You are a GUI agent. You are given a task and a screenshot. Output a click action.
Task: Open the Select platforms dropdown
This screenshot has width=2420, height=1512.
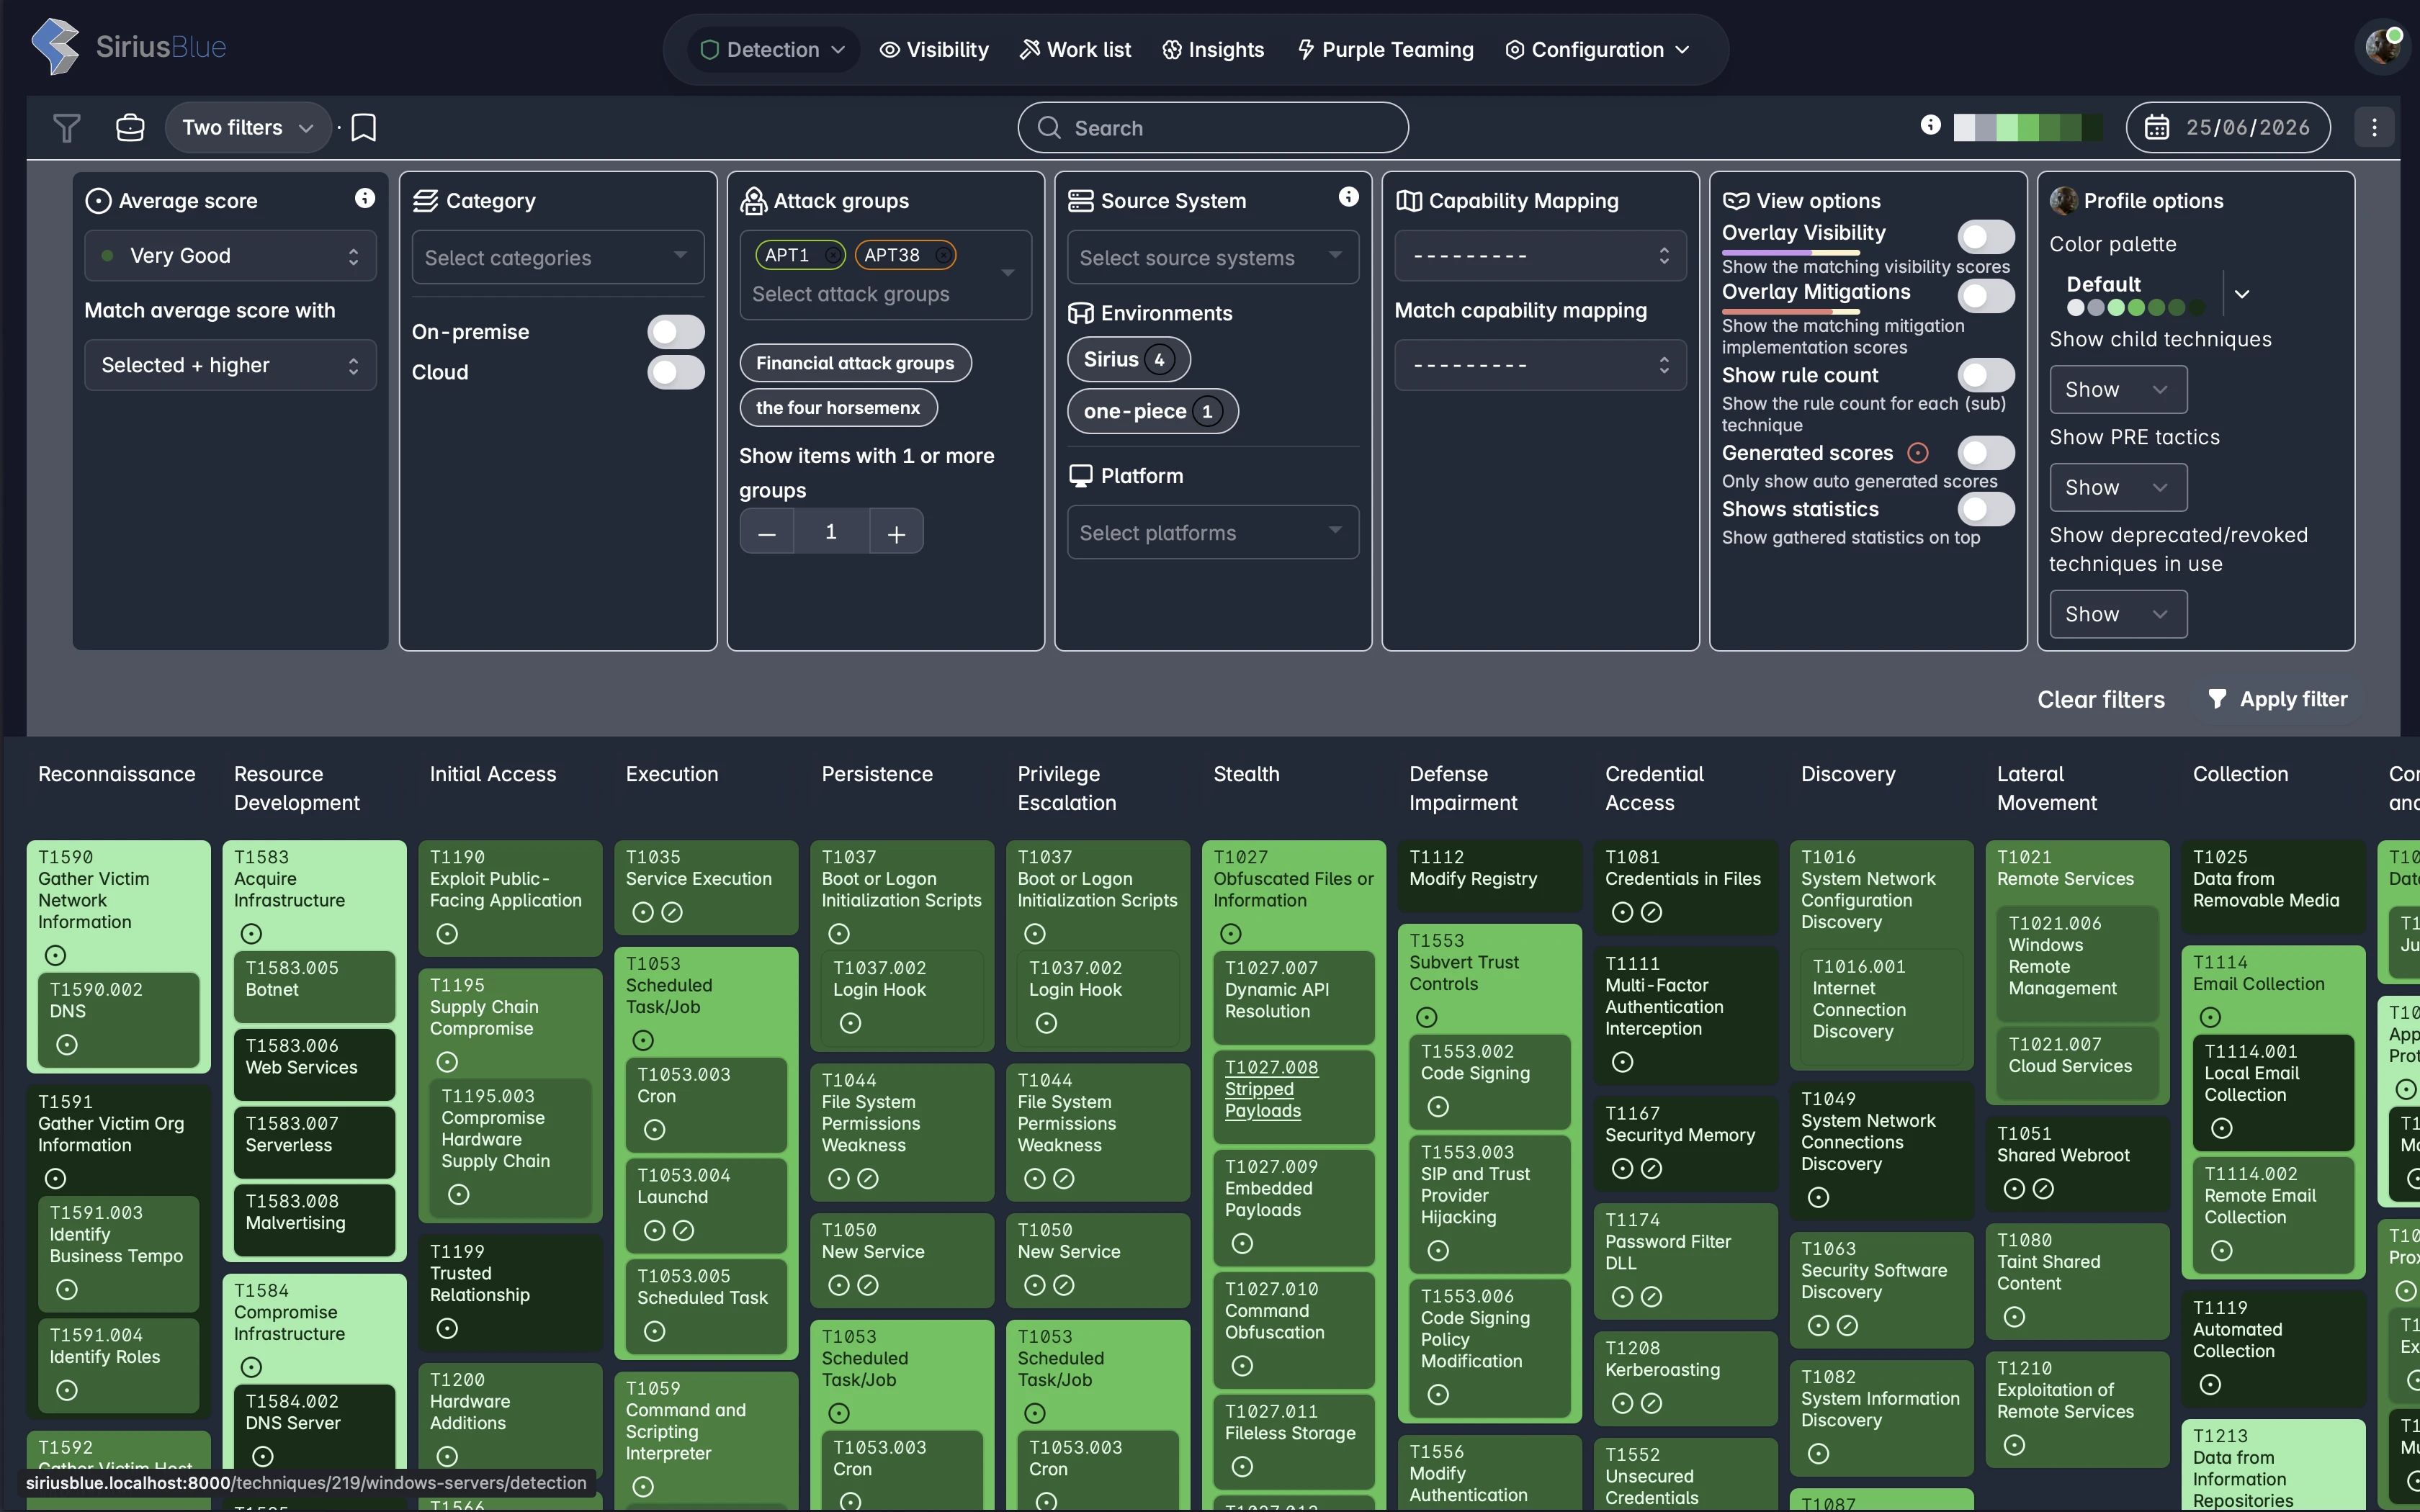(1213, 533)
